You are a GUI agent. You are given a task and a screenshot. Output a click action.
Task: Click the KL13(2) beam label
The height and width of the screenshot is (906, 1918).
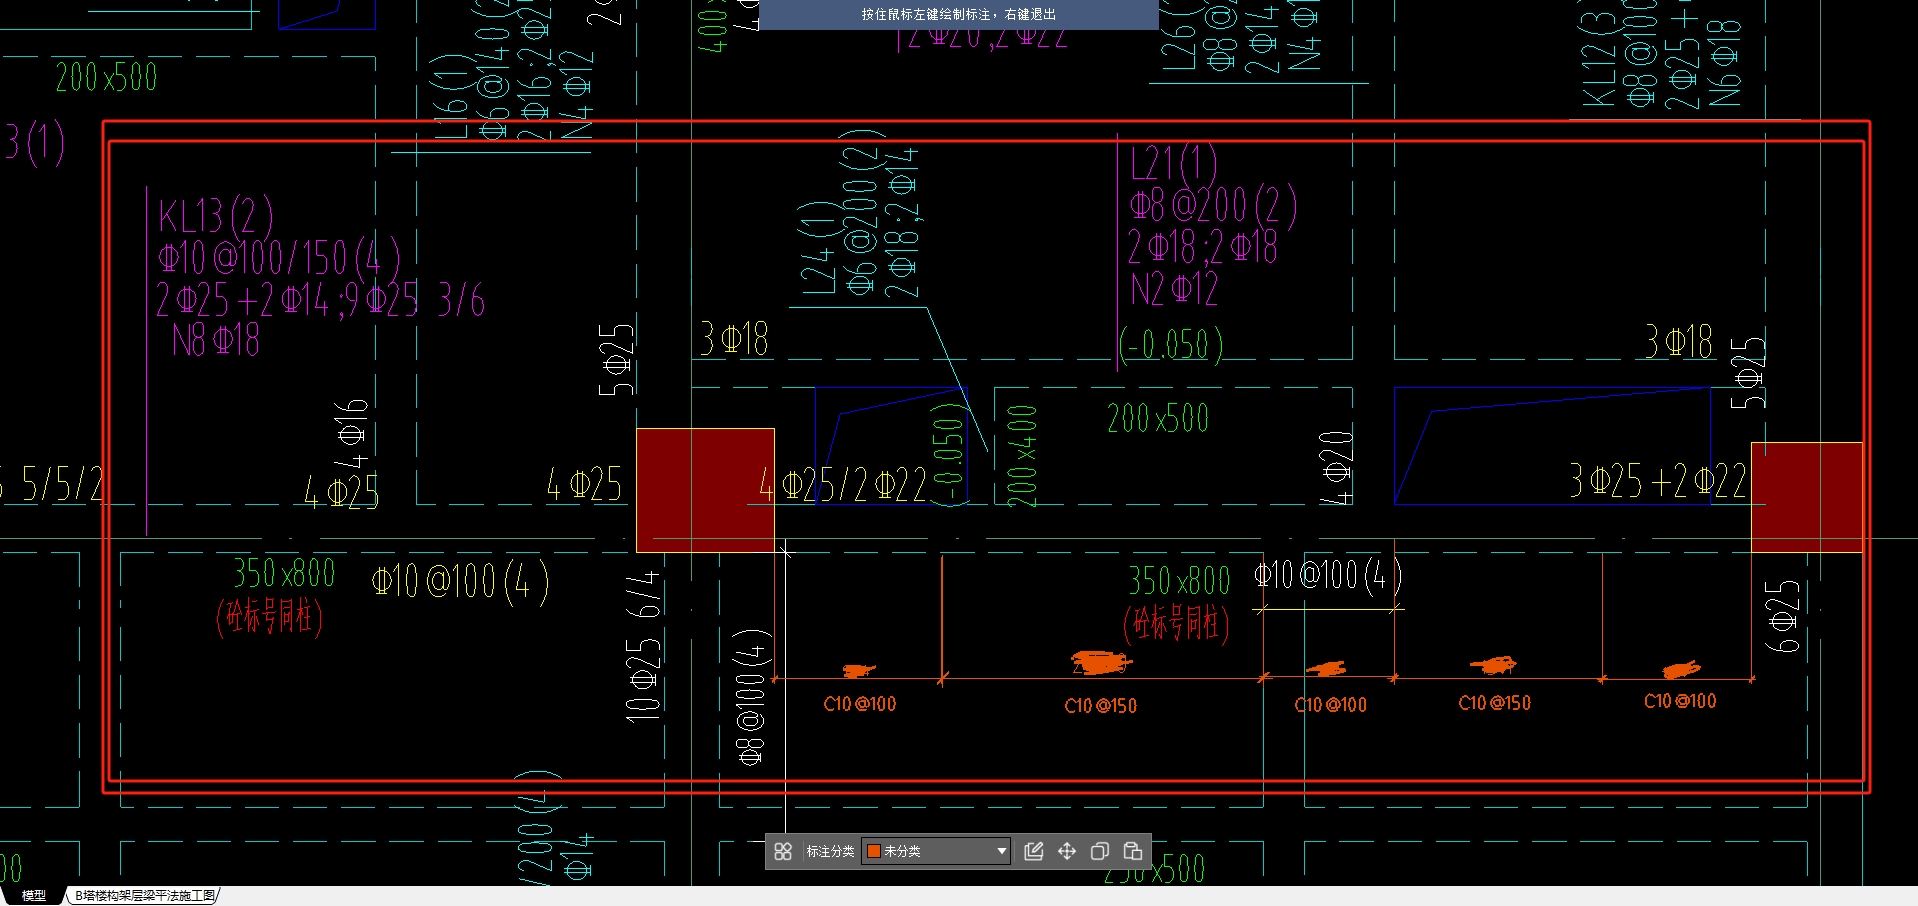[x=215, y=217]
